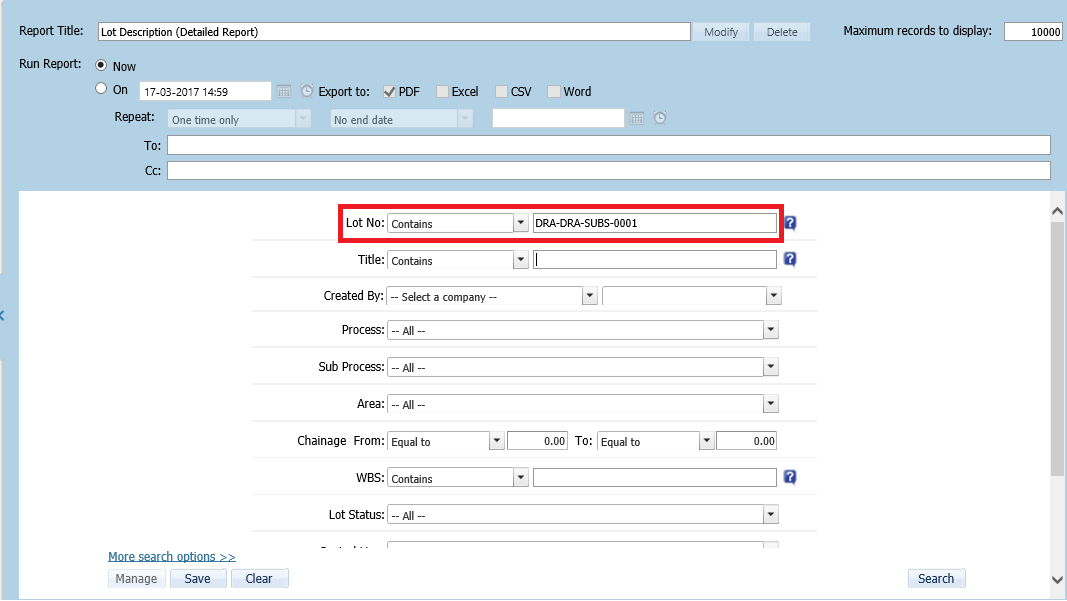Select the Now run report option

point(101,65)
